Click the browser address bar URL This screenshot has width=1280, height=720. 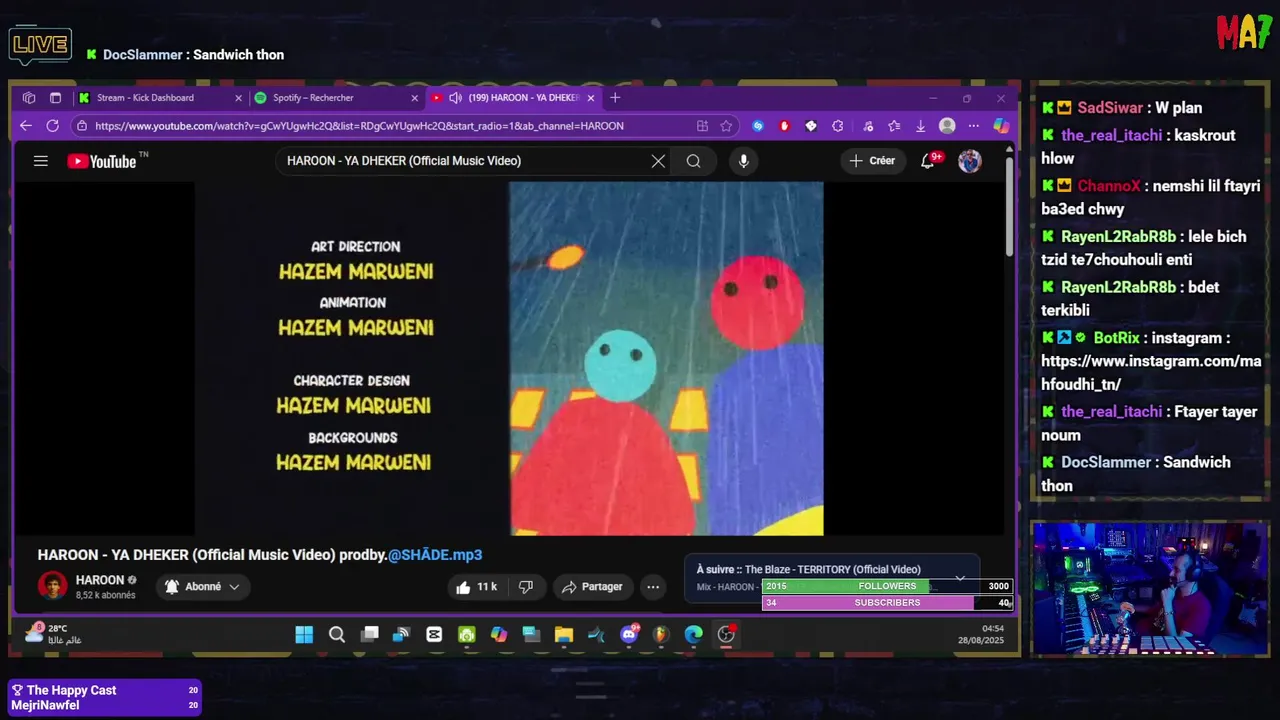360,126
